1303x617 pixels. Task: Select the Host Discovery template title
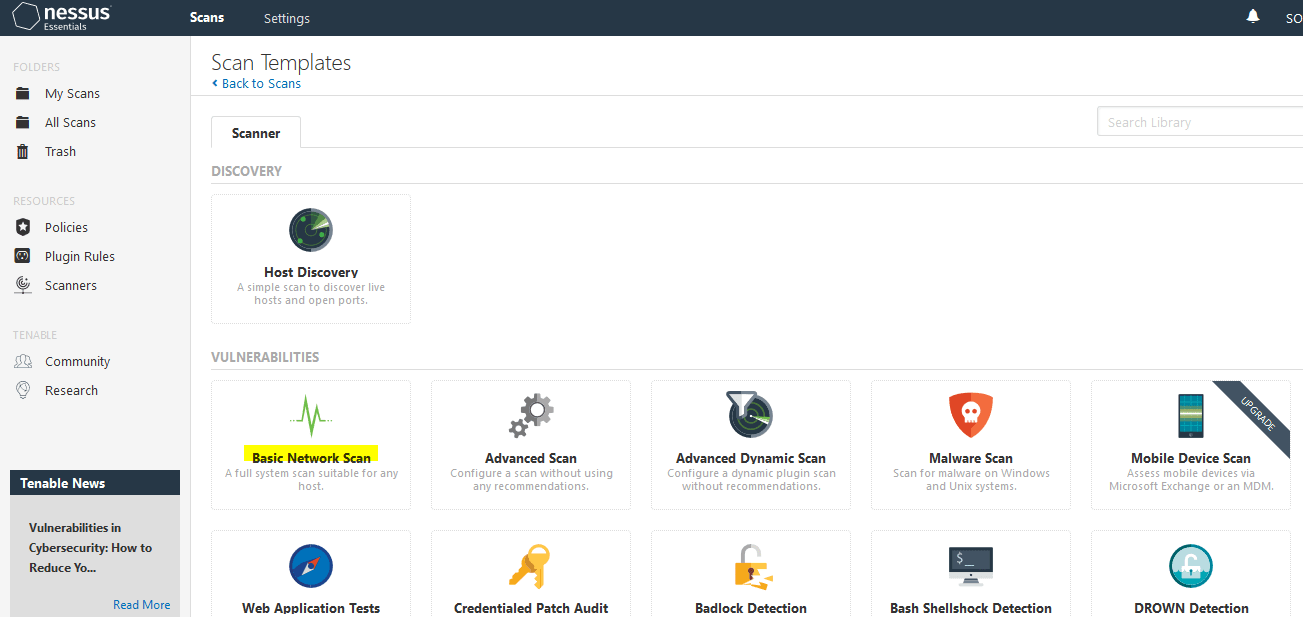[x=311, y=272]
